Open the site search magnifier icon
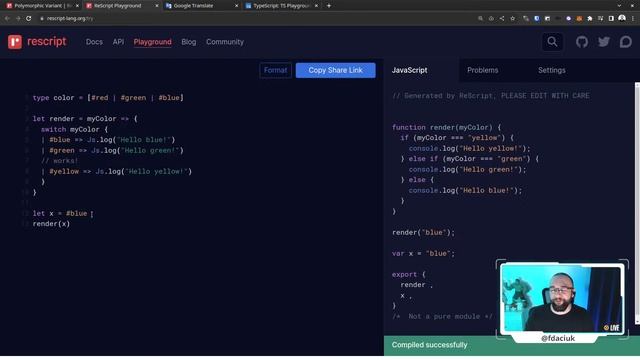 click(x=552, y=42)
